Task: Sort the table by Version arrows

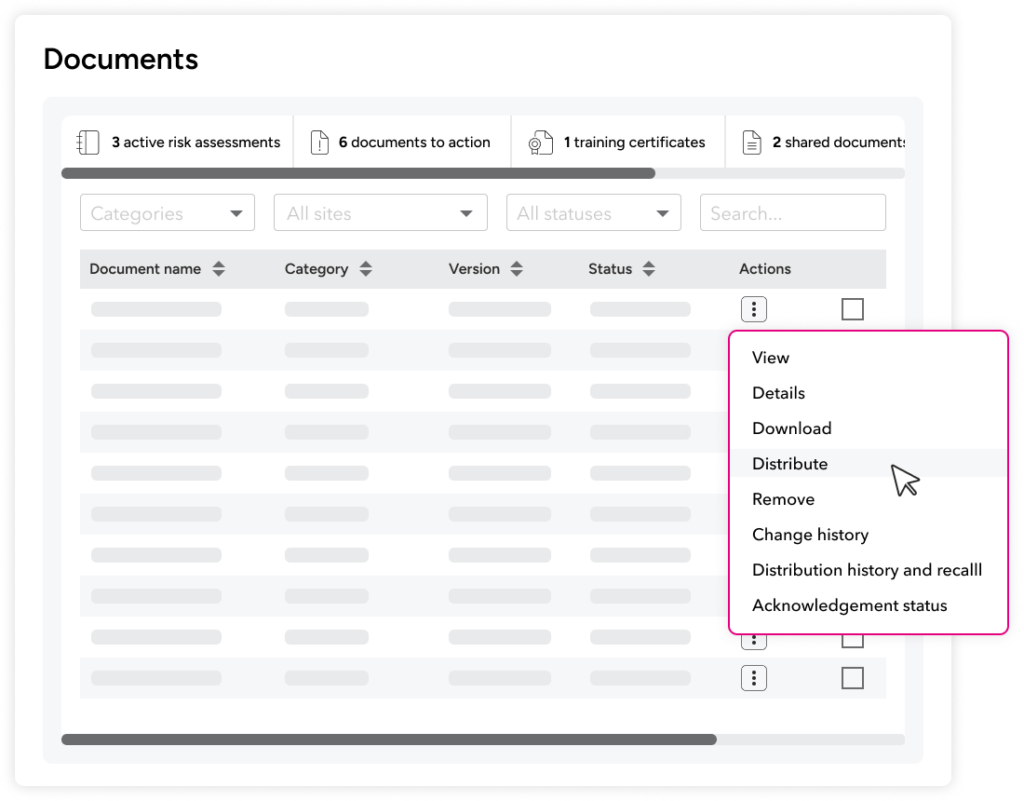Action: 517,269
